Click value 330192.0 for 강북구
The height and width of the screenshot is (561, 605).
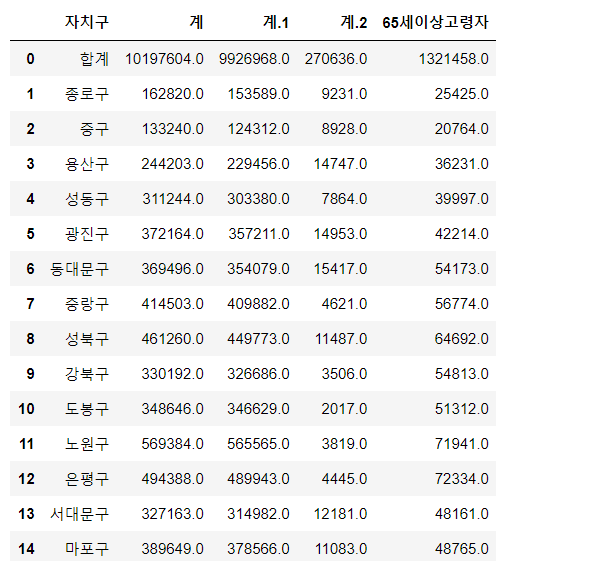pyautogui.click(x=172, y=373)
